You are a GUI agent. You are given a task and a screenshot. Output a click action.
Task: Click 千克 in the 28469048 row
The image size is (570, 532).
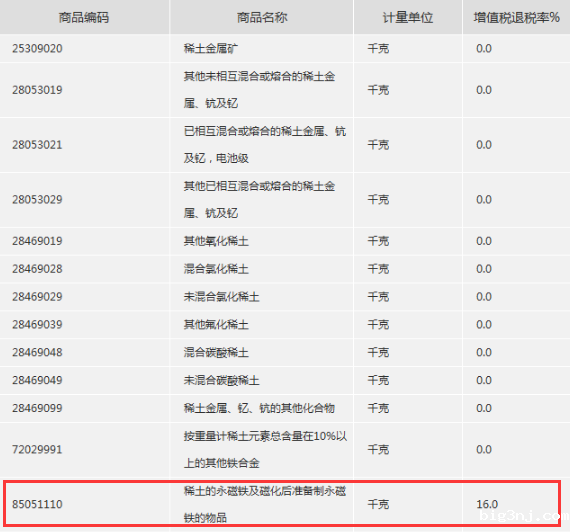[378, 352]
